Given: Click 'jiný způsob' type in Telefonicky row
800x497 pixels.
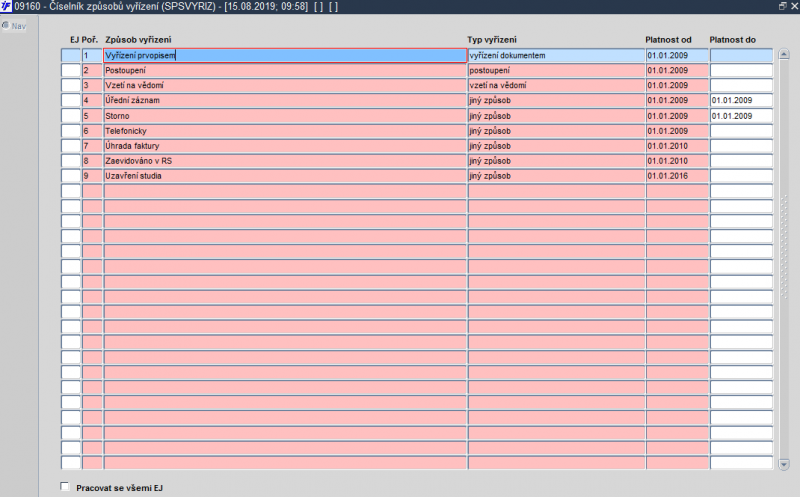Looking at the screenshot, I should [x=557, y=131].
